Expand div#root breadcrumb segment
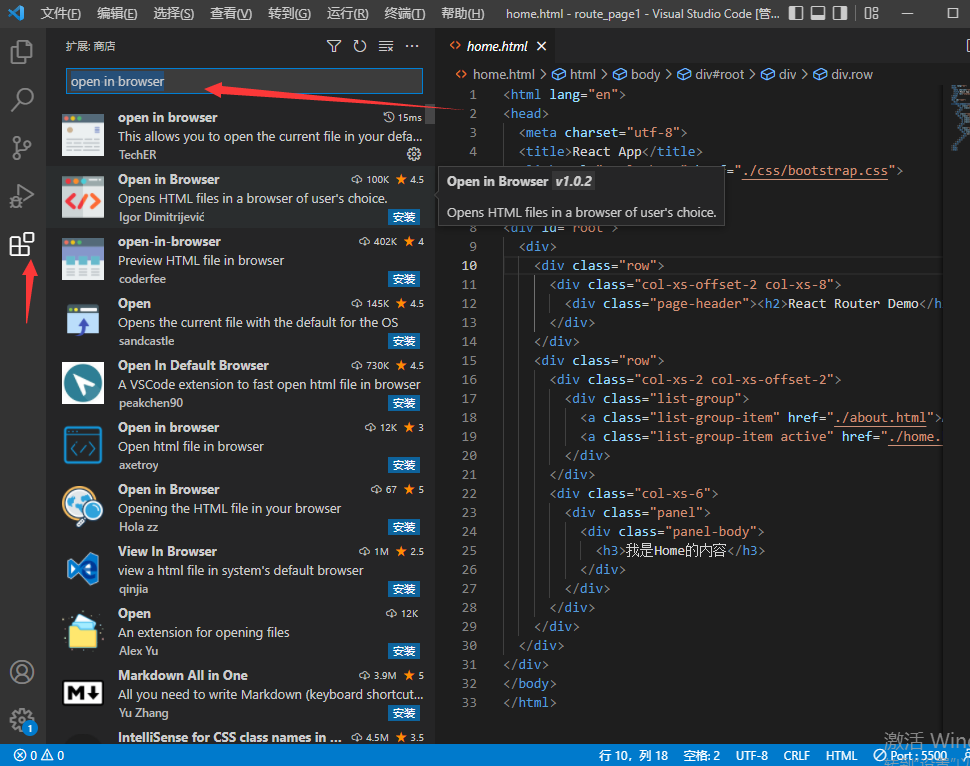This screenshot has width=970, height=766. [719, 74]
